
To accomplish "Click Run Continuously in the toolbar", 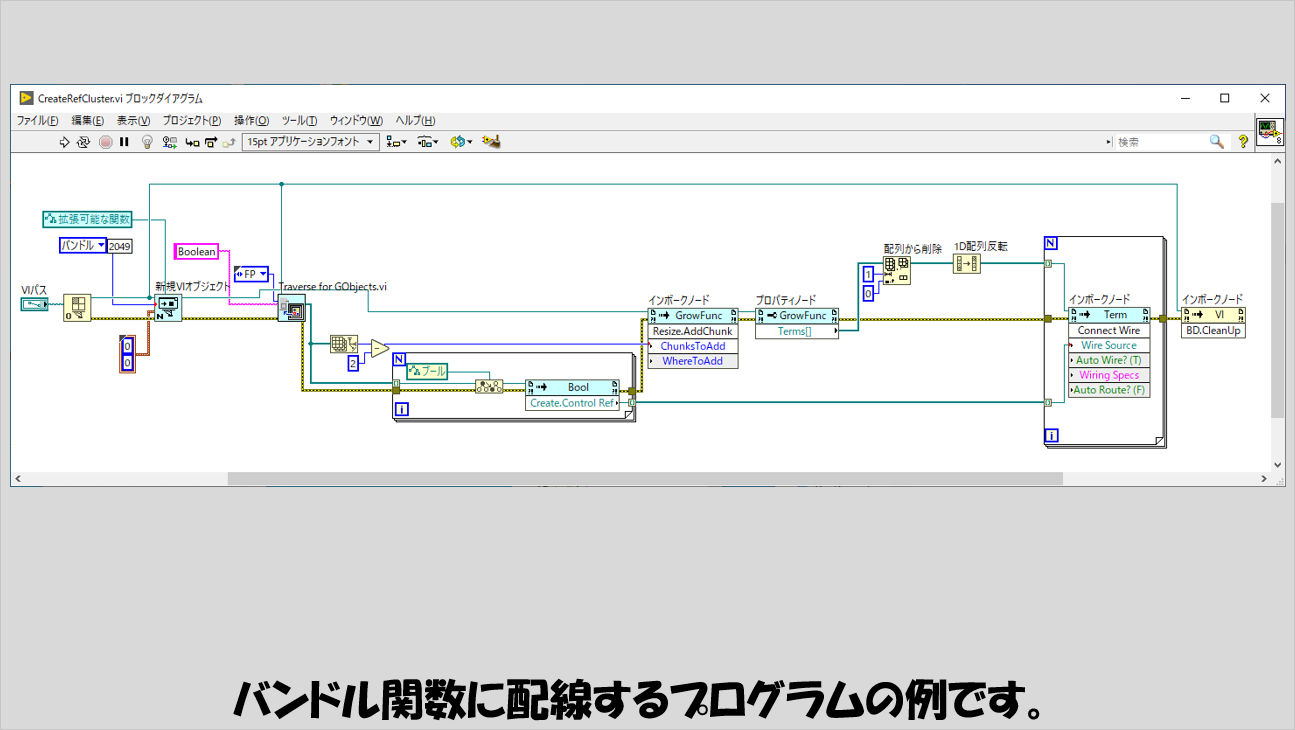I will 84,142.
